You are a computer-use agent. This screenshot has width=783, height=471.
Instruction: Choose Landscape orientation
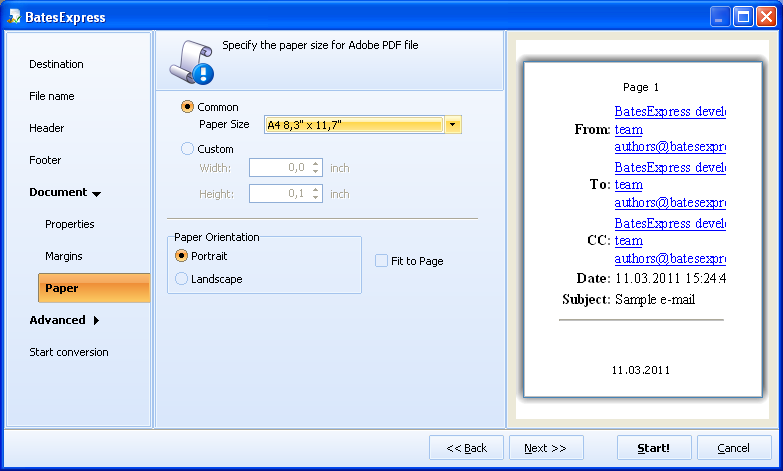[x=181, y=279]
